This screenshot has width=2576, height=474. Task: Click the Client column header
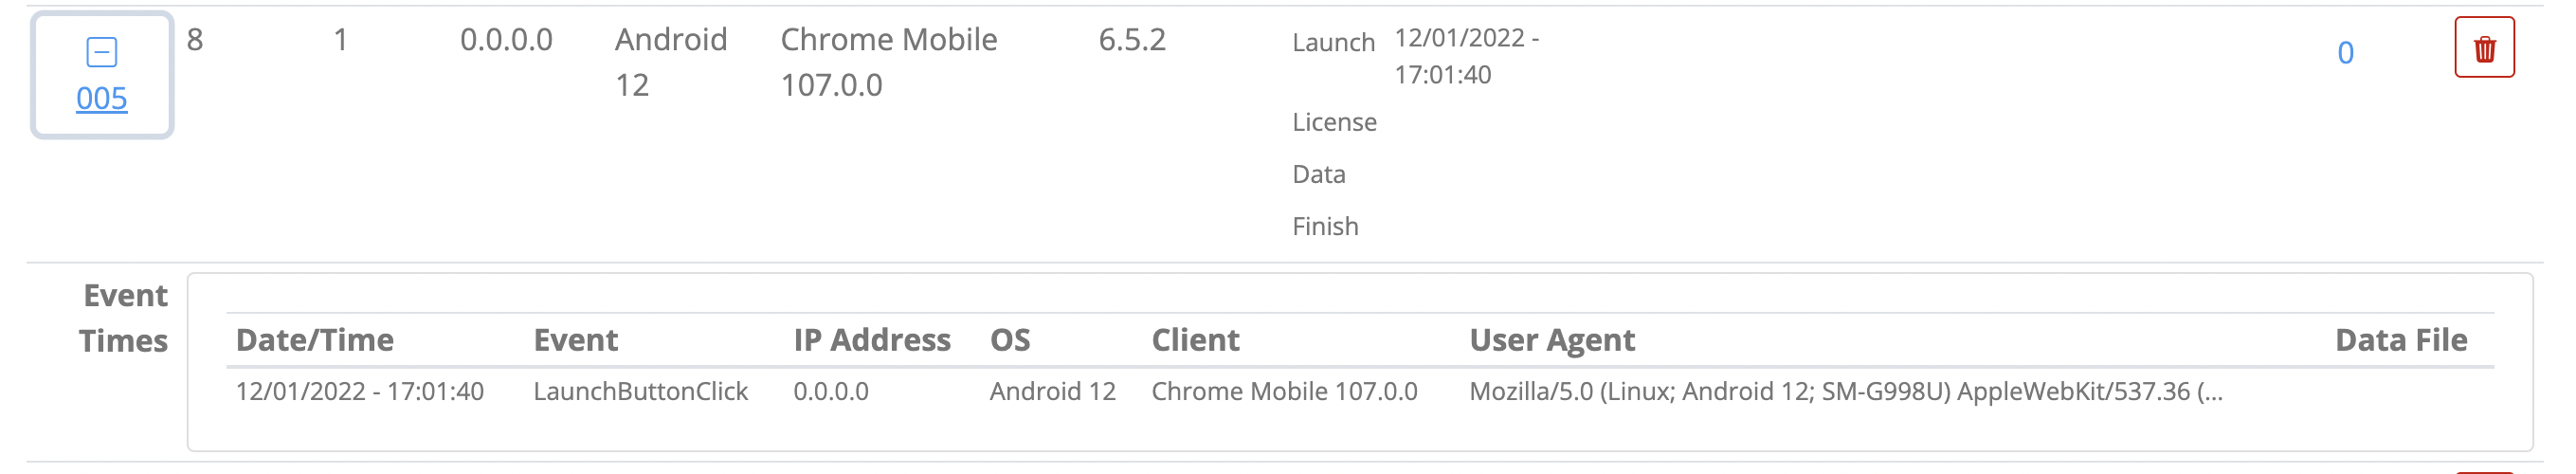click(1195, 340)
